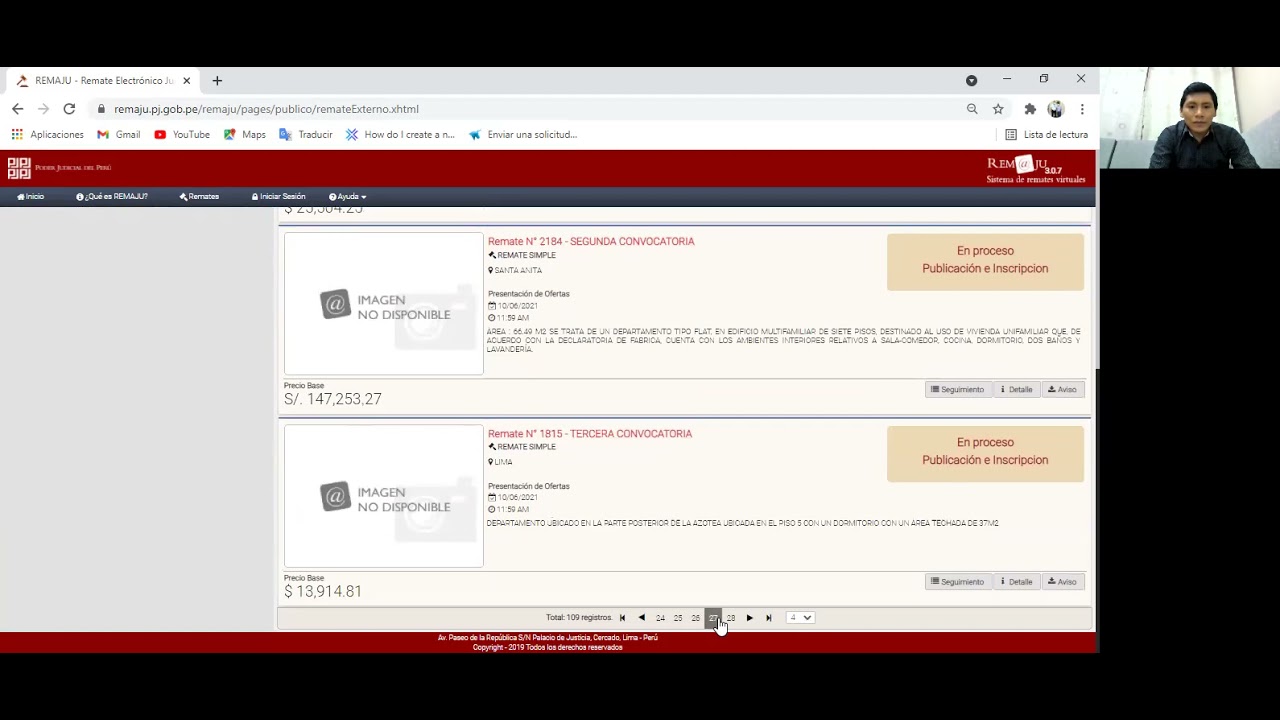Open the Remates menu item
The width and height of the screenshot is (1280, 720).
coord(199,196)
